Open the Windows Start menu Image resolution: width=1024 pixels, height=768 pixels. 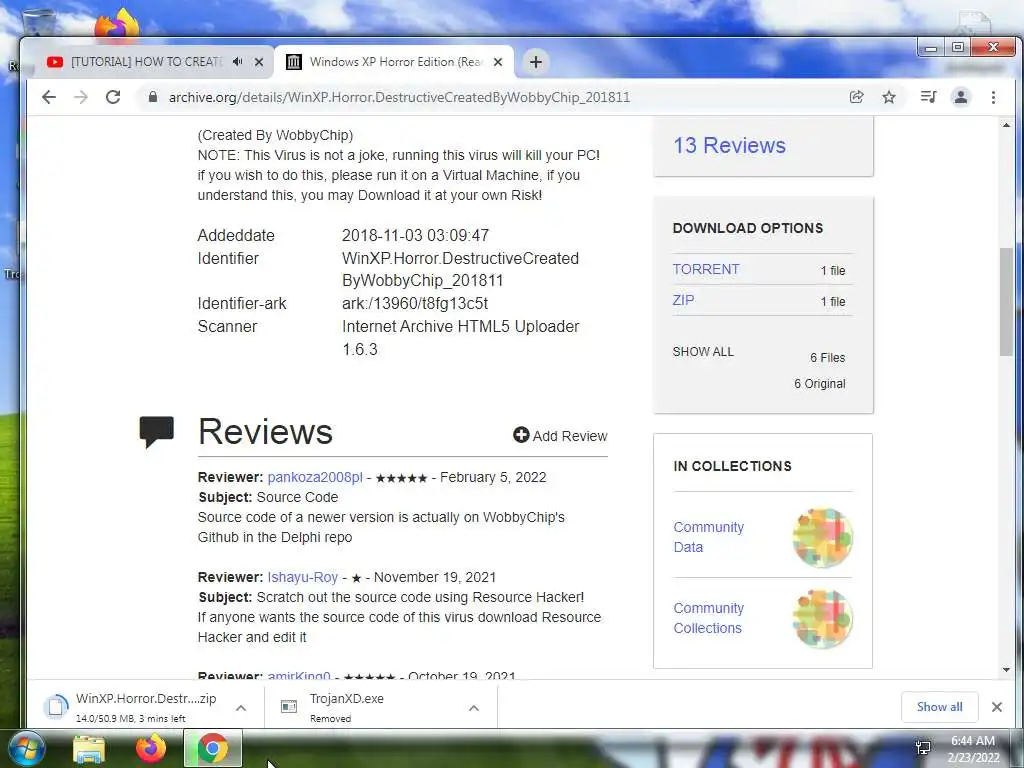(x=26, y=748)
